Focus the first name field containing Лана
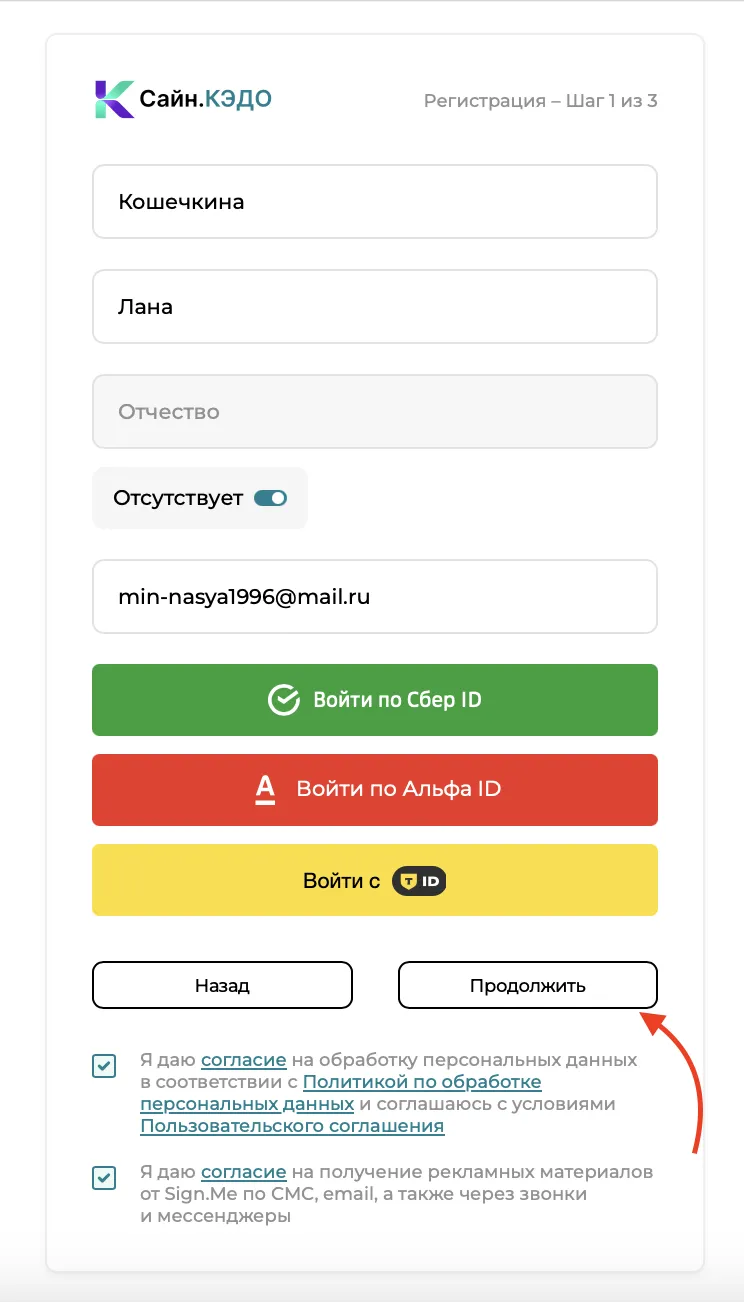Screen dimensions: 744x1302 (375, 307)
